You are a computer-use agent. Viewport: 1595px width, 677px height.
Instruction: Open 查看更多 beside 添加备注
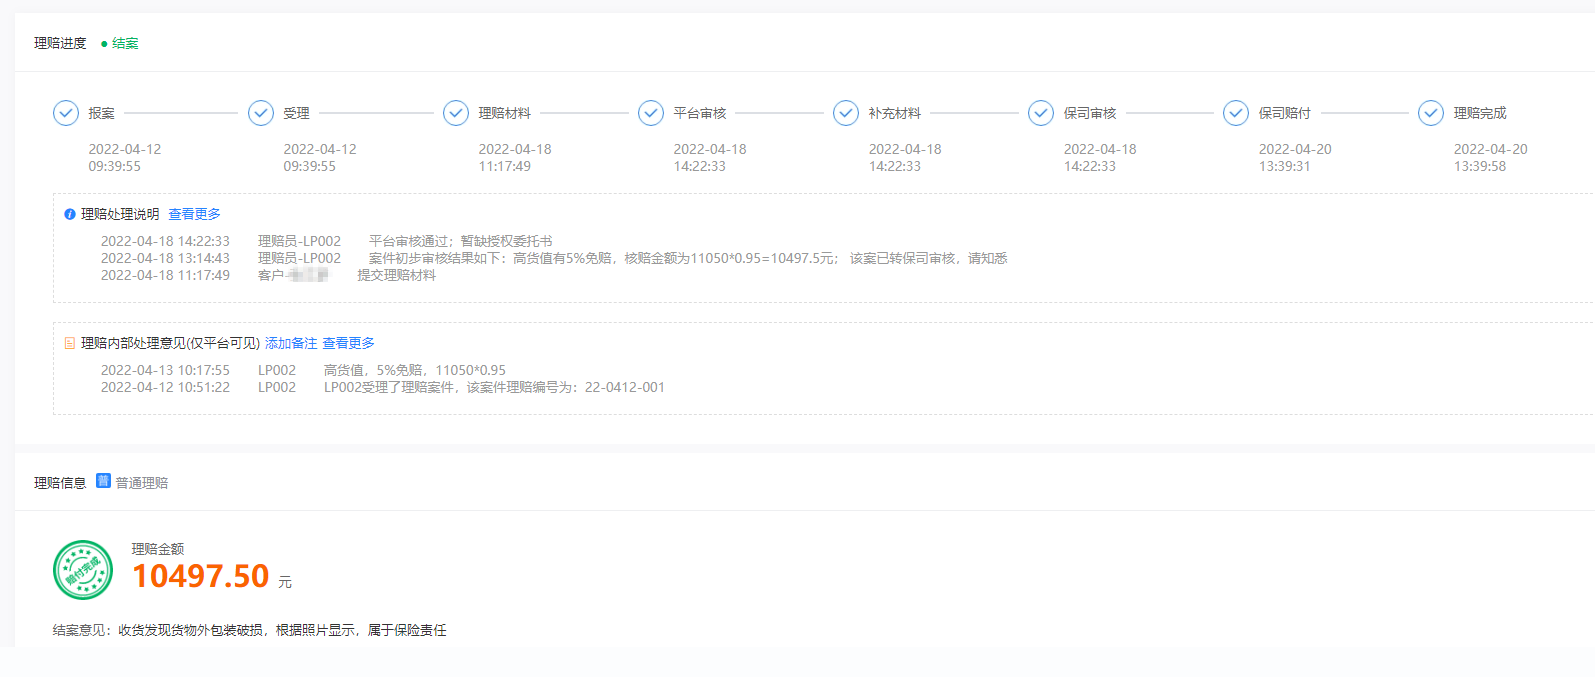(x=348, y=343)
